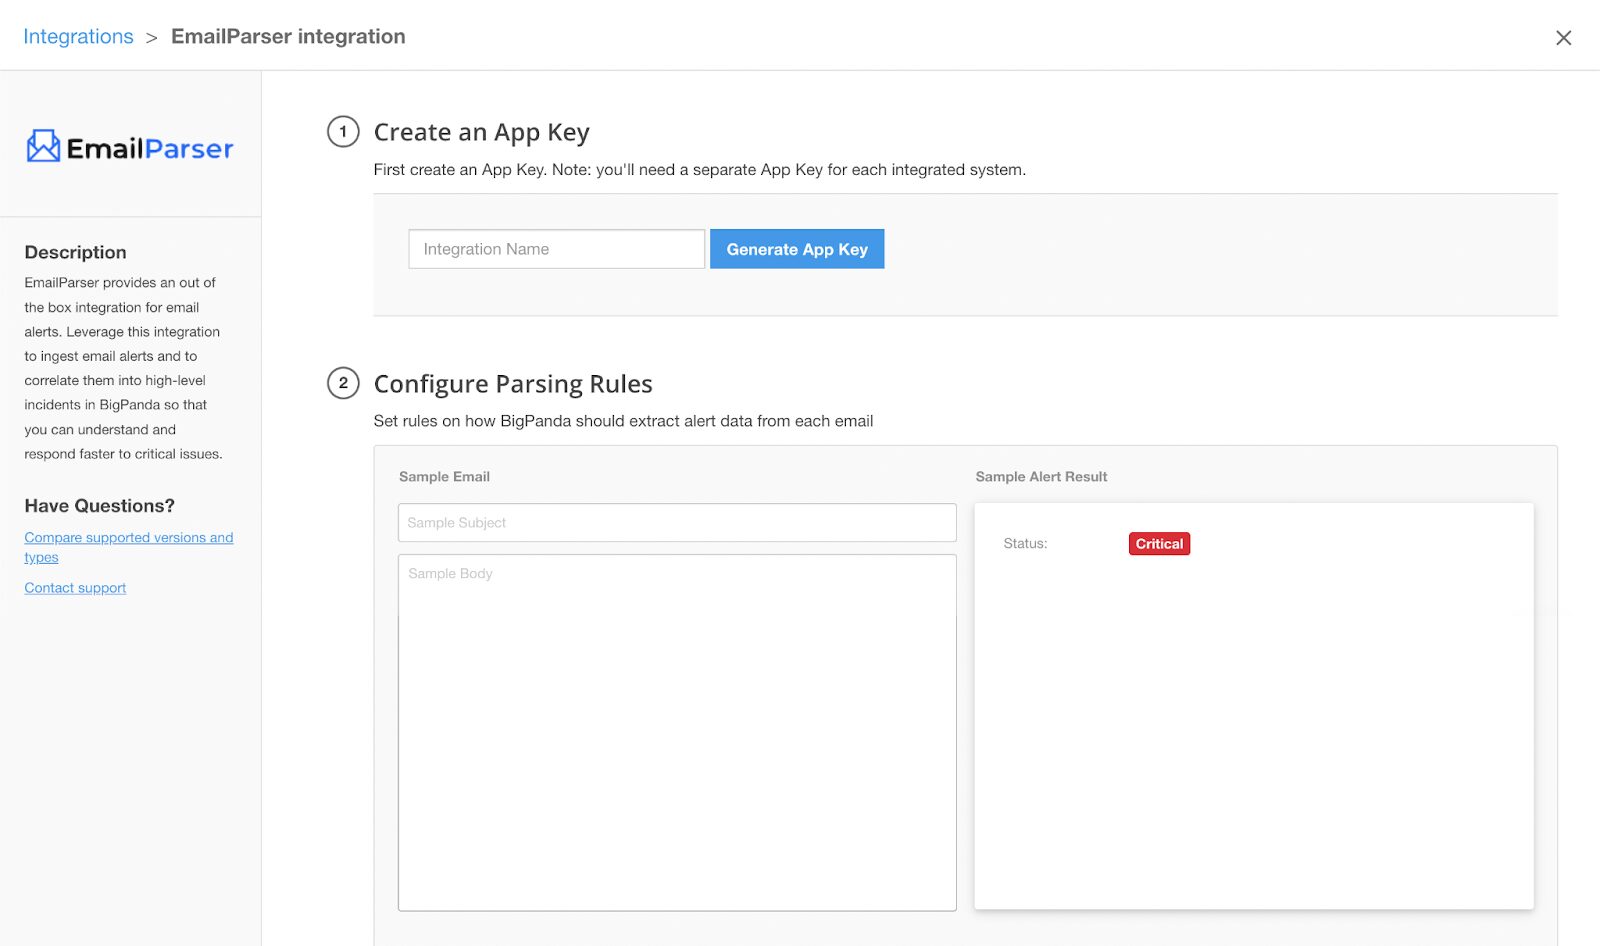This screenshot has height=946, width=1600.
Task: Click the Status: label
Action: [1025, 544]
